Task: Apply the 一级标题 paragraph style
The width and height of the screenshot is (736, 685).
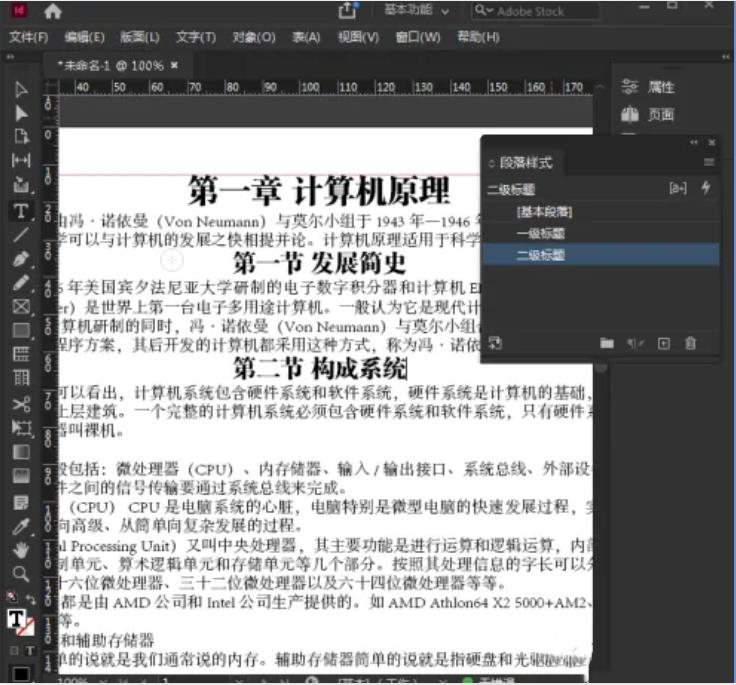Action: point(541,233)
